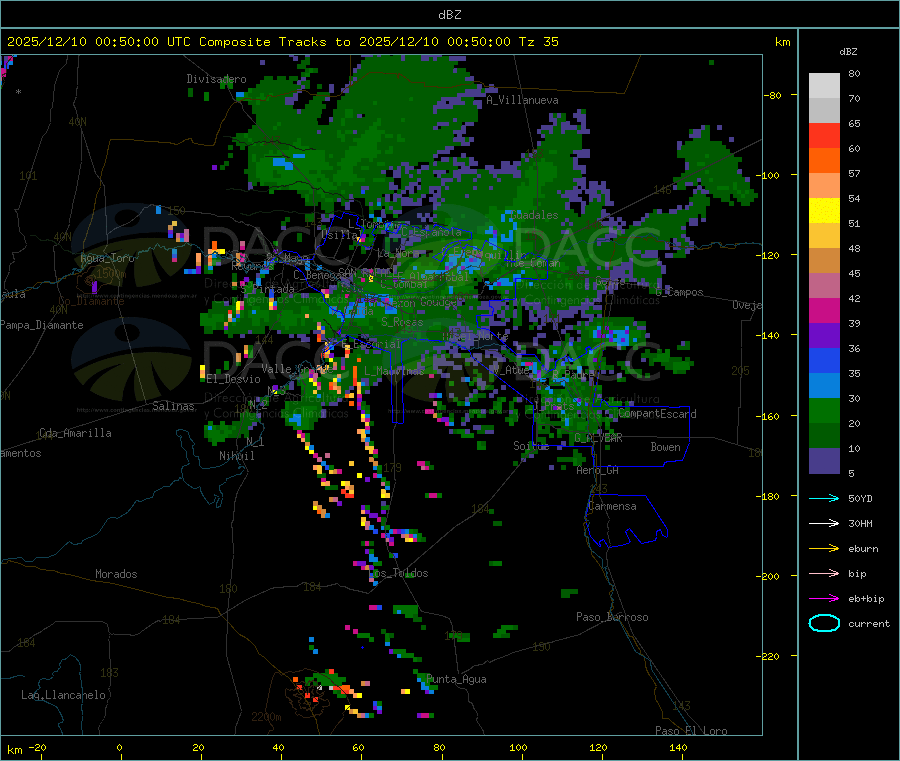
Task: Click the 80 dBZ light gray swatch
Action: tap(824, 86)
